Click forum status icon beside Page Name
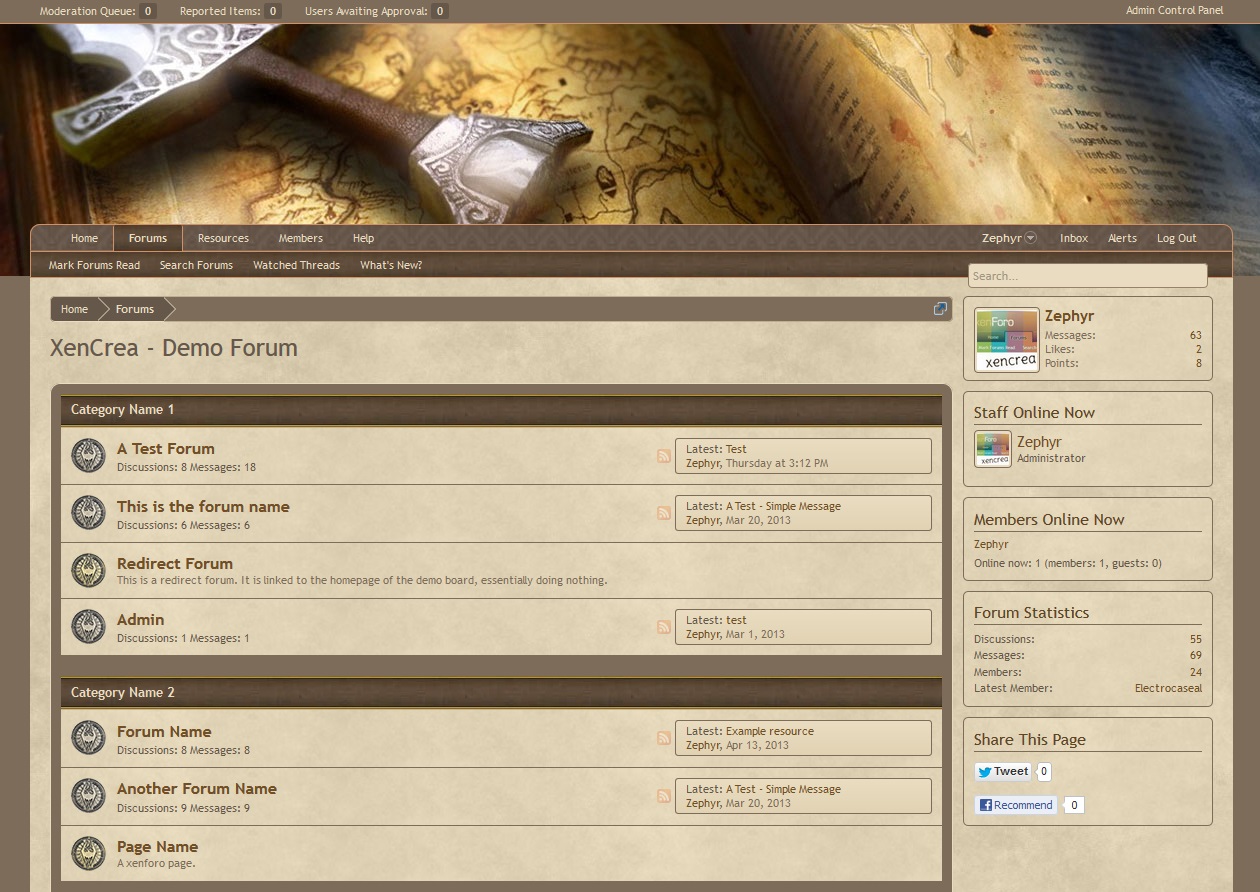1260x892 pixels. coord(89,853)
